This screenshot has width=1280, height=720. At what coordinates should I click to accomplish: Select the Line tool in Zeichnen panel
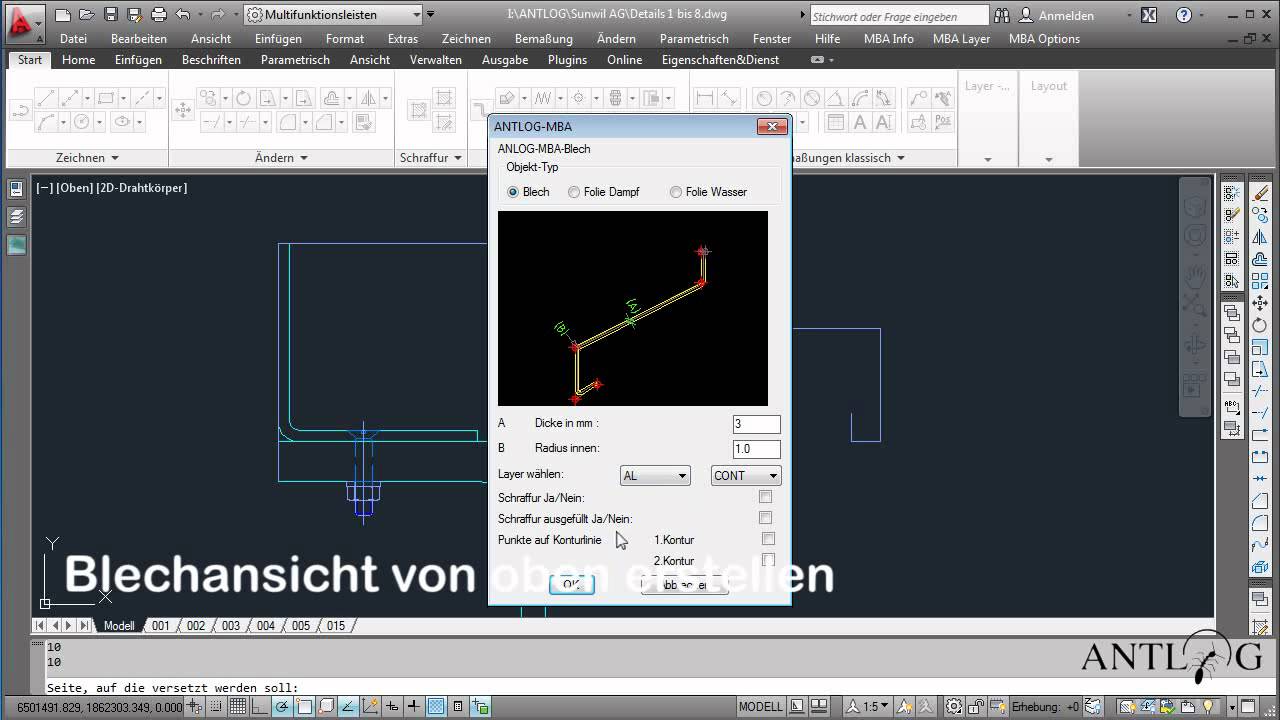click(x=47, y=98)
